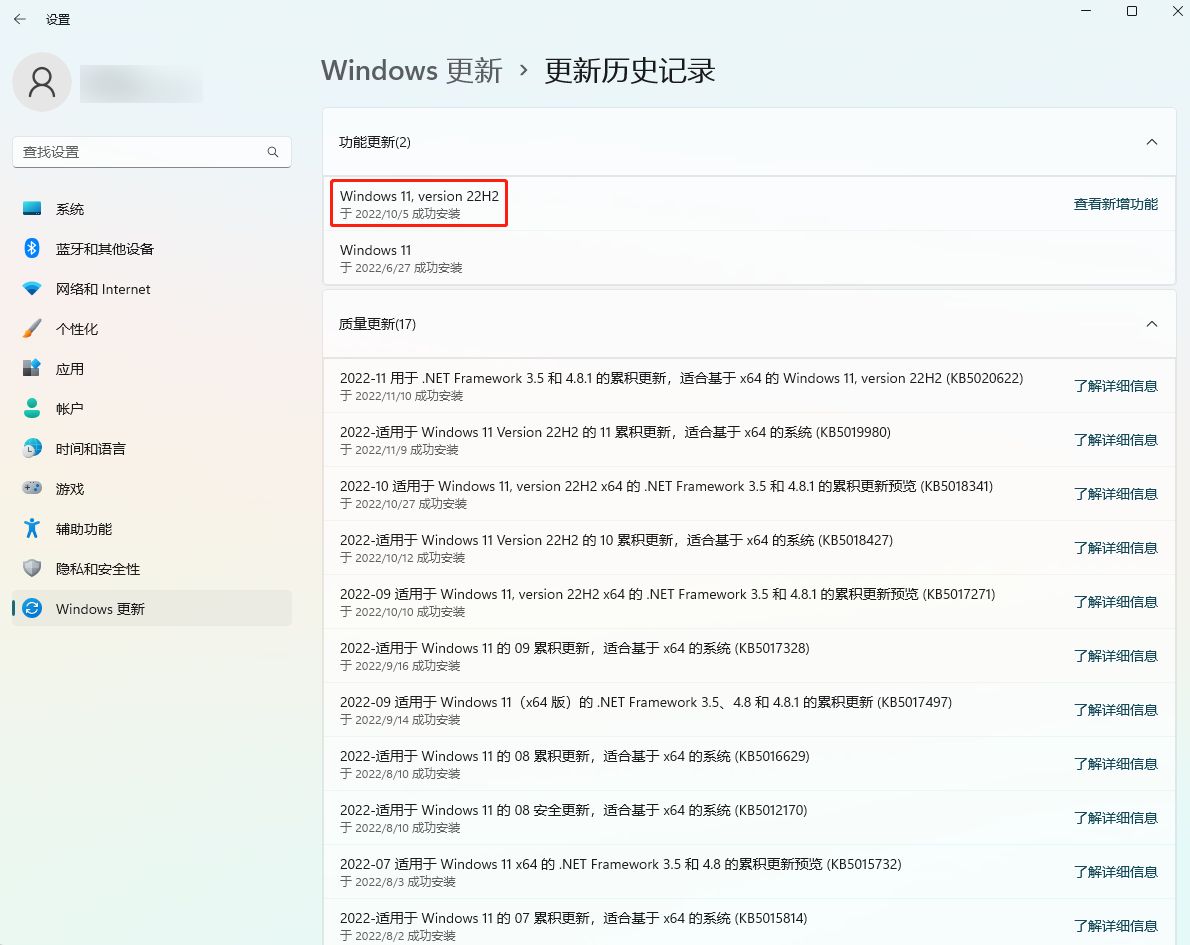This screenshot has height=945, width=1190.
Task: Open 了解详细信息 for KB5016629
Action: pos(1116,764)
